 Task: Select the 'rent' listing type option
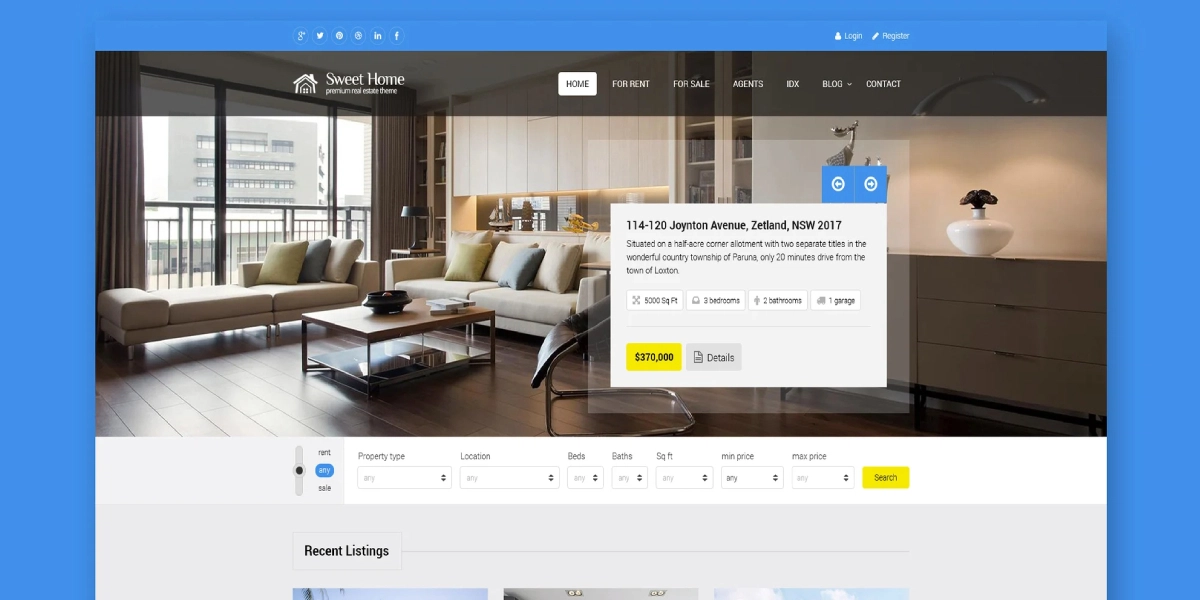click(324, 453)
